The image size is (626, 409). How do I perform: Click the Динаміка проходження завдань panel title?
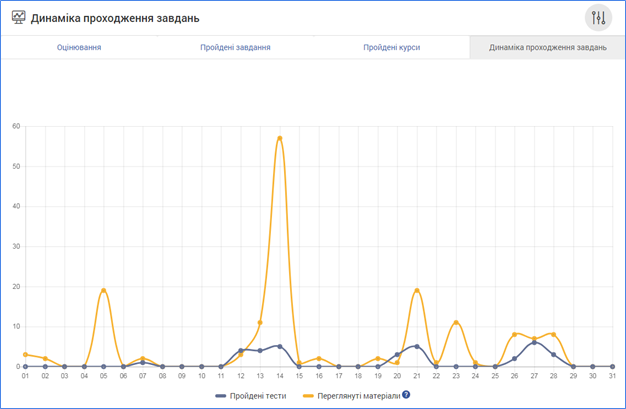pos(115,18)
